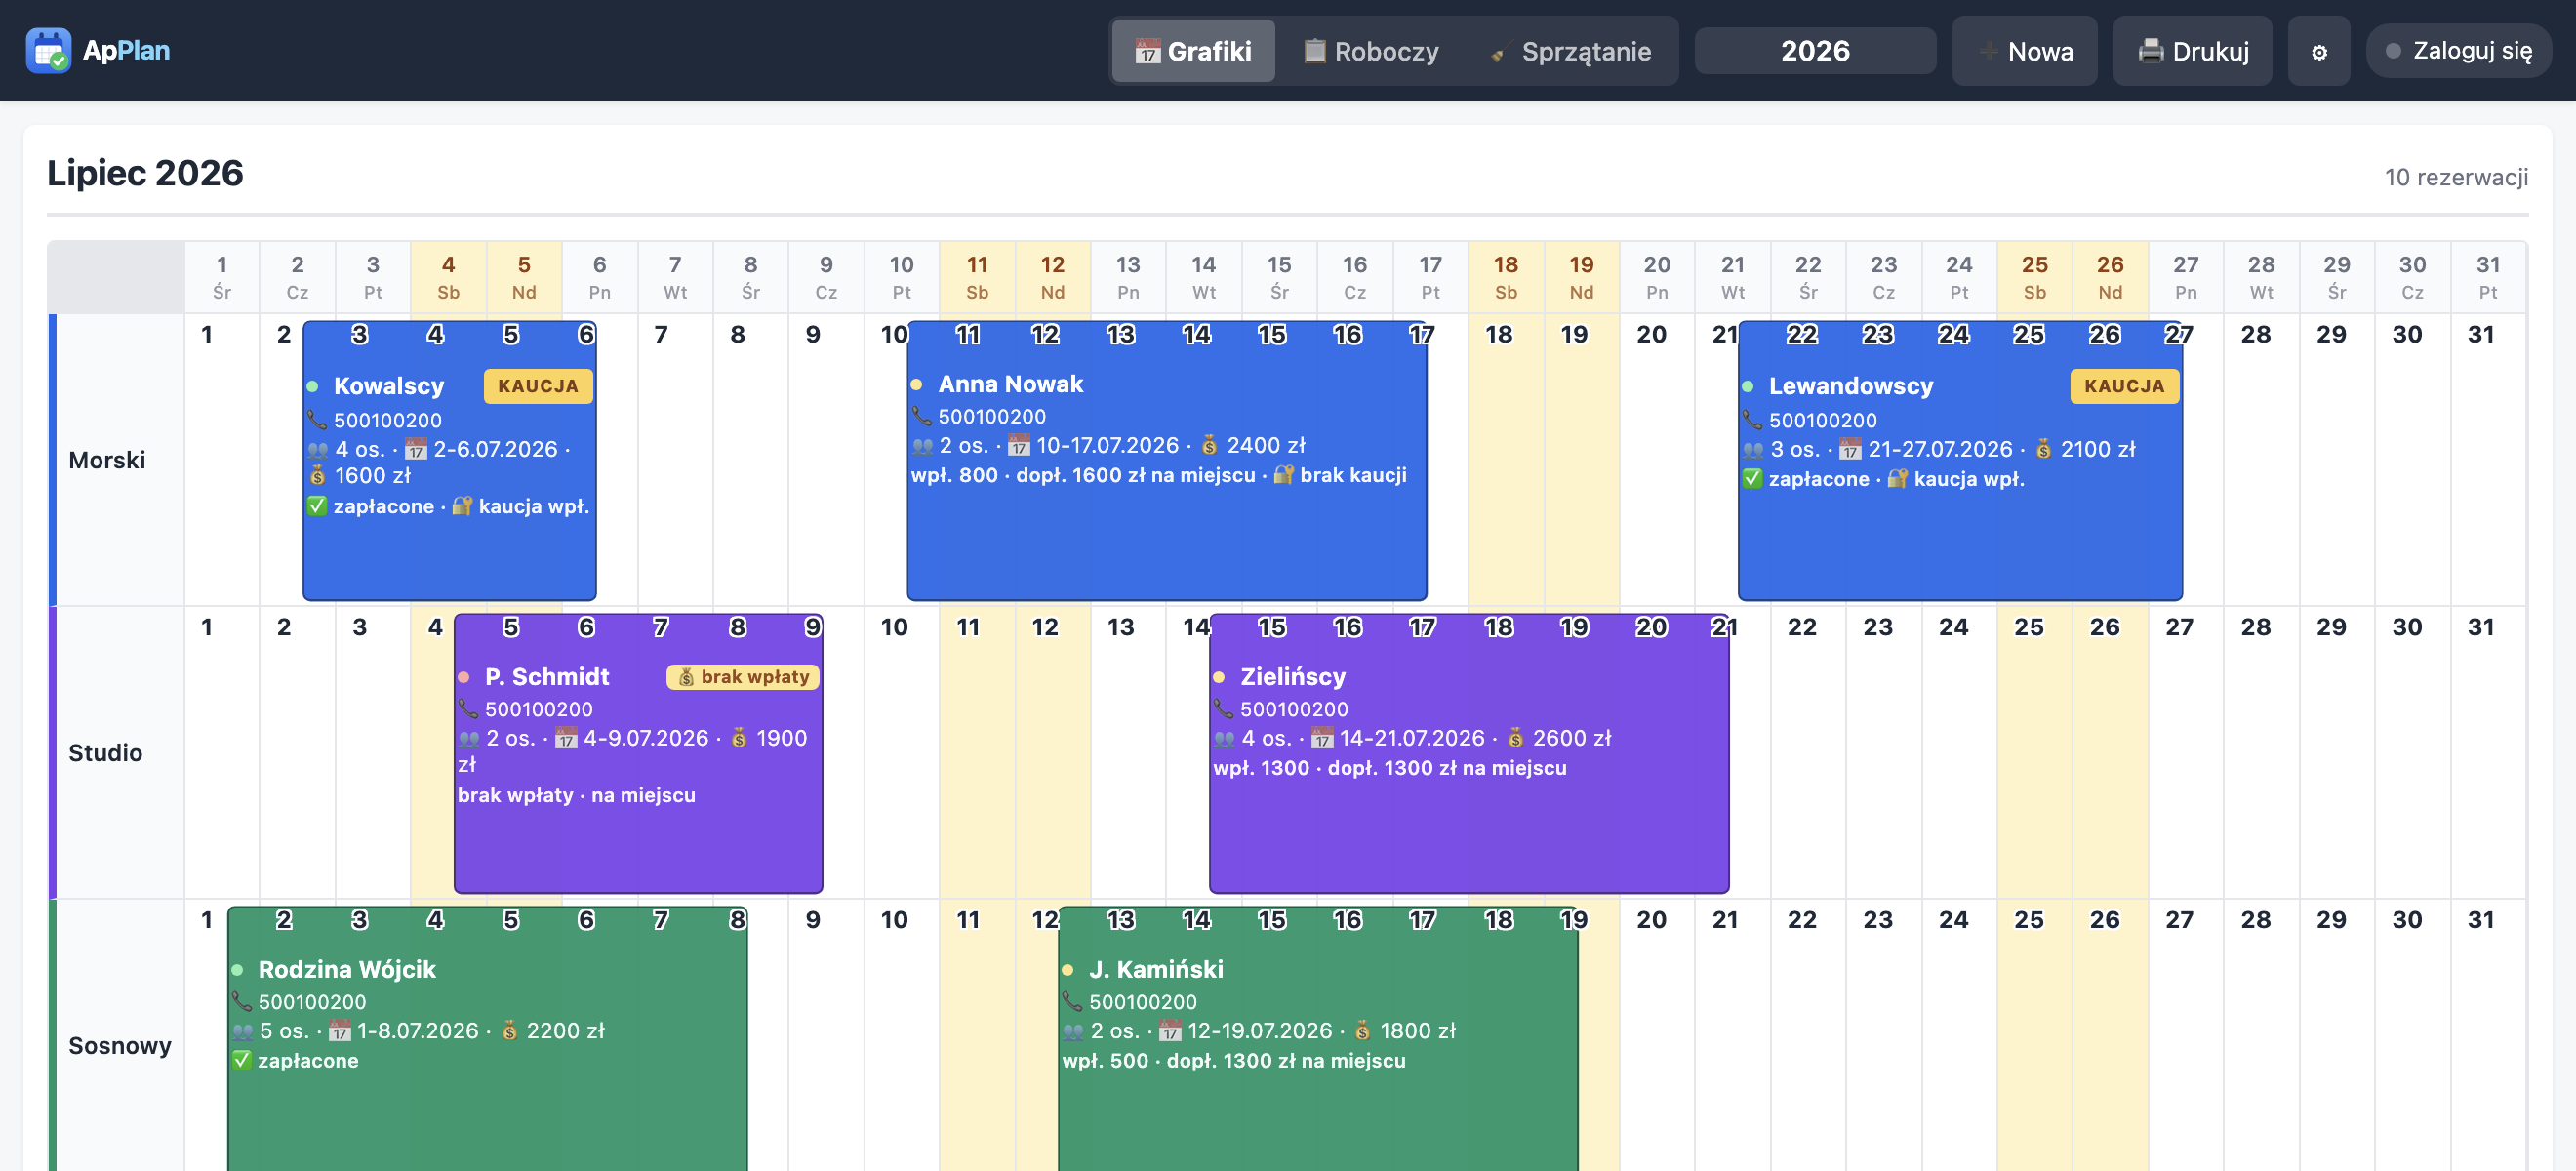Click the calendar icon by 4-9.07.2026

(x=566, y=738)
